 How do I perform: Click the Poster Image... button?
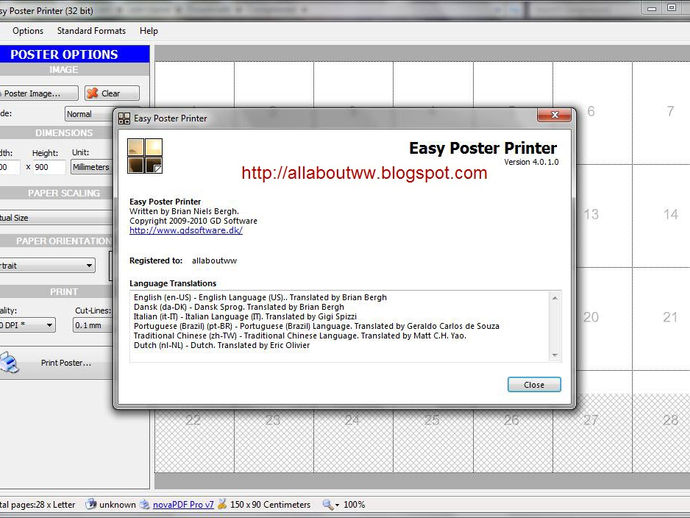tap(38, 93)
